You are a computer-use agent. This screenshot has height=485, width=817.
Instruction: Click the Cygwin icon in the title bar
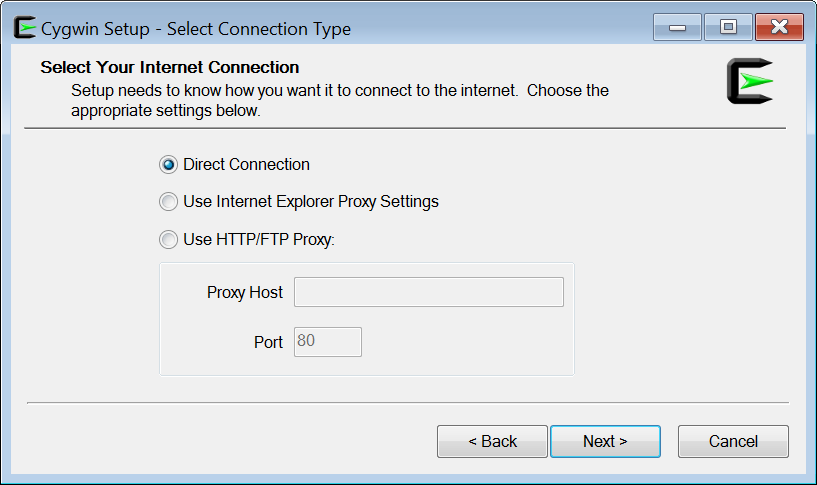click(x=25, y=27)
